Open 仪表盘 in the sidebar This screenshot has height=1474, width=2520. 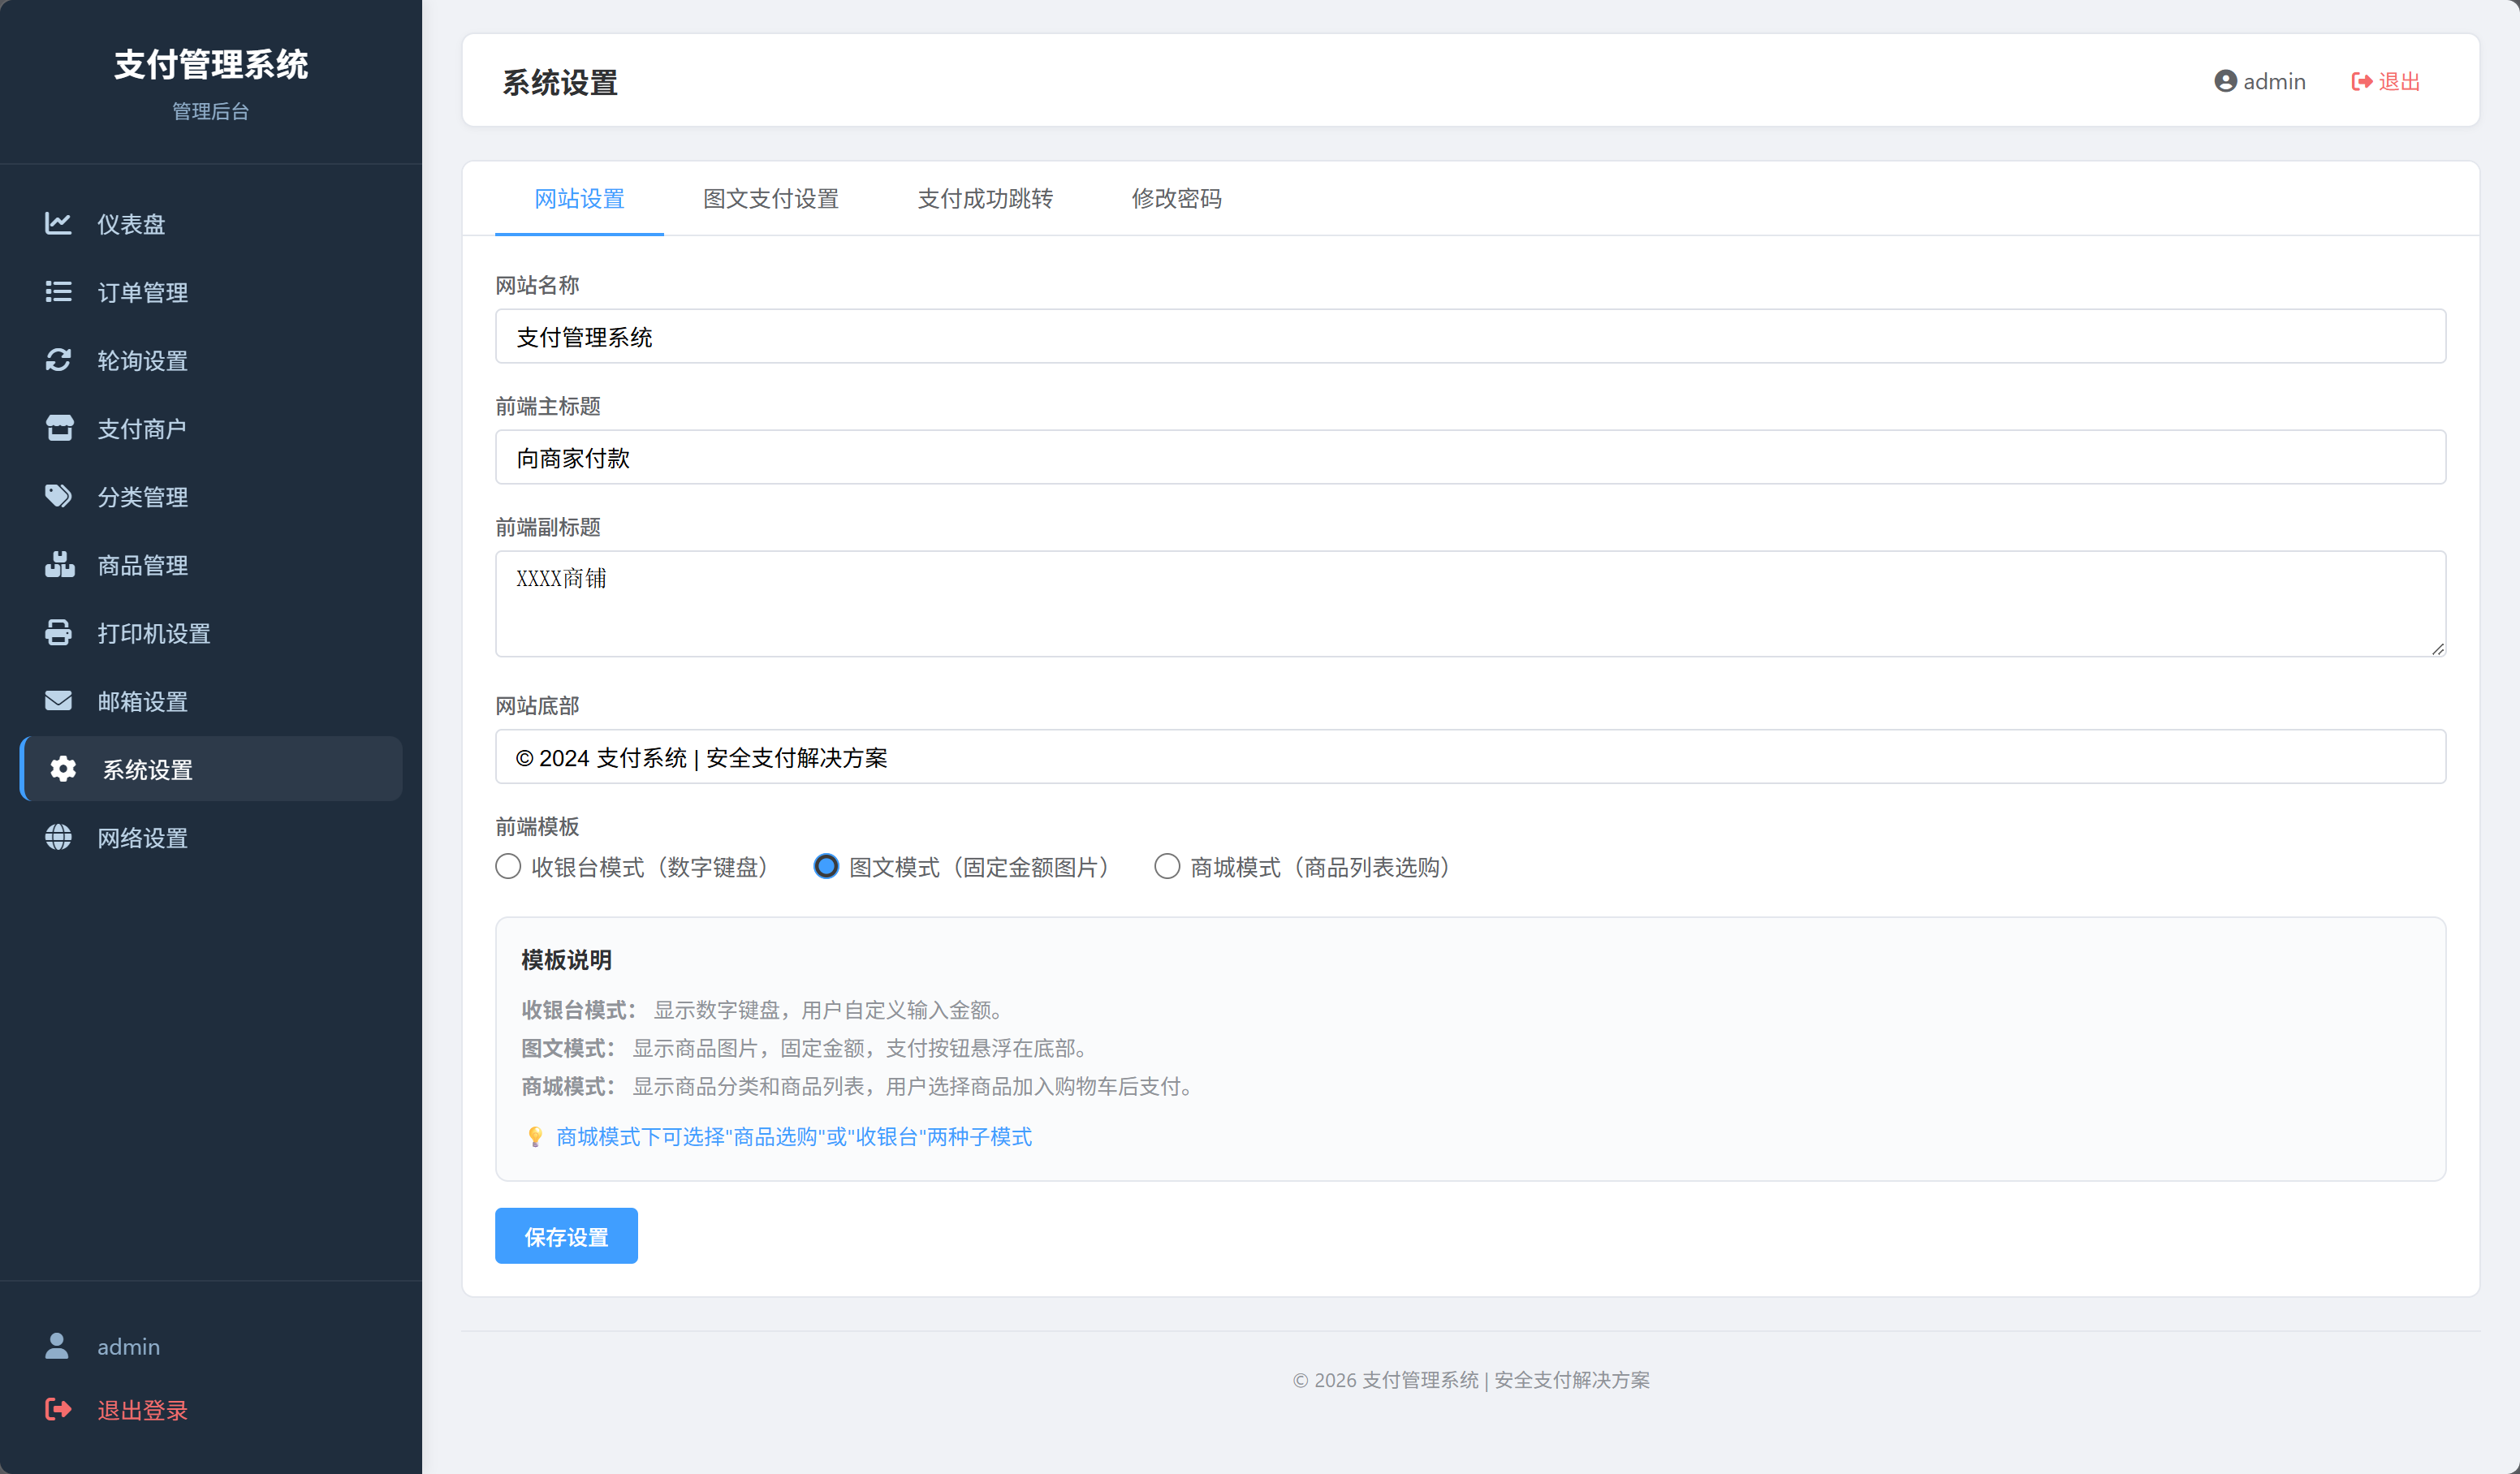211,223
